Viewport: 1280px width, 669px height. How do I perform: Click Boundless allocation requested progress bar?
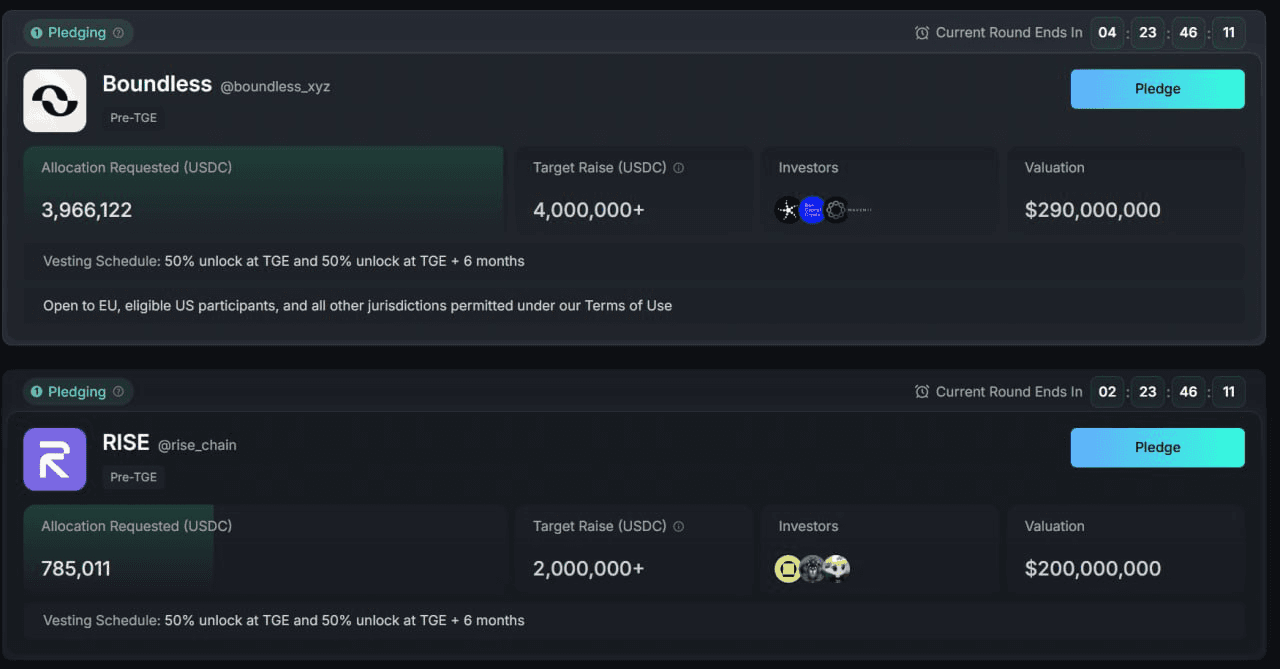pyautogui.click(x=264, y=190)
